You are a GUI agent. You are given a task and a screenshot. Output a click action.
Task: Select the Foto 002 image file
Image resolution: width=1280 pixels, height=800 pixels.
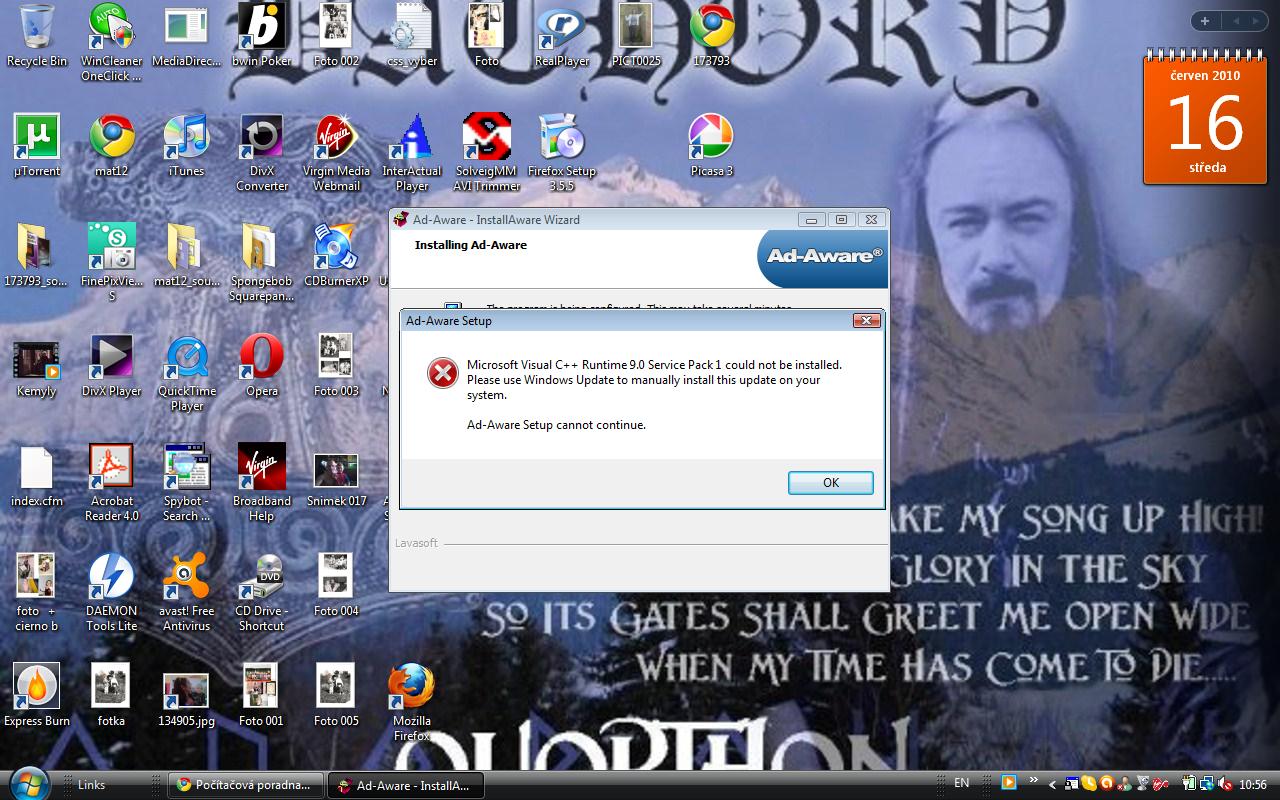[x=336, y=35]
